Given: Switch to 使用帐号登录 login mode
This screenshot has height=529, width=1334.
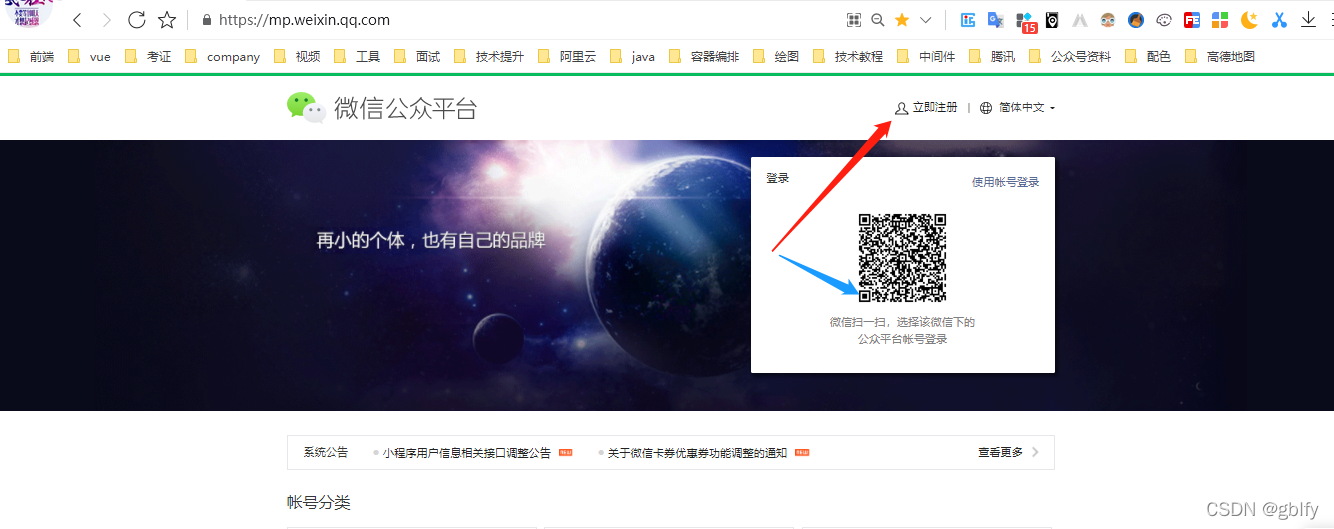Looking at the screenshot, I should [x=1006, y=182].
